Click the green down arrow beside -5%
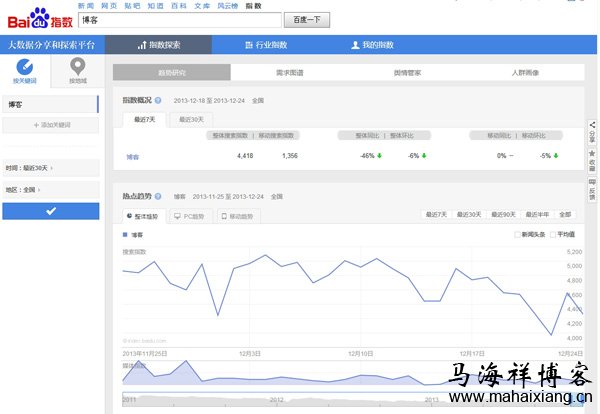 tap(556, 156)
